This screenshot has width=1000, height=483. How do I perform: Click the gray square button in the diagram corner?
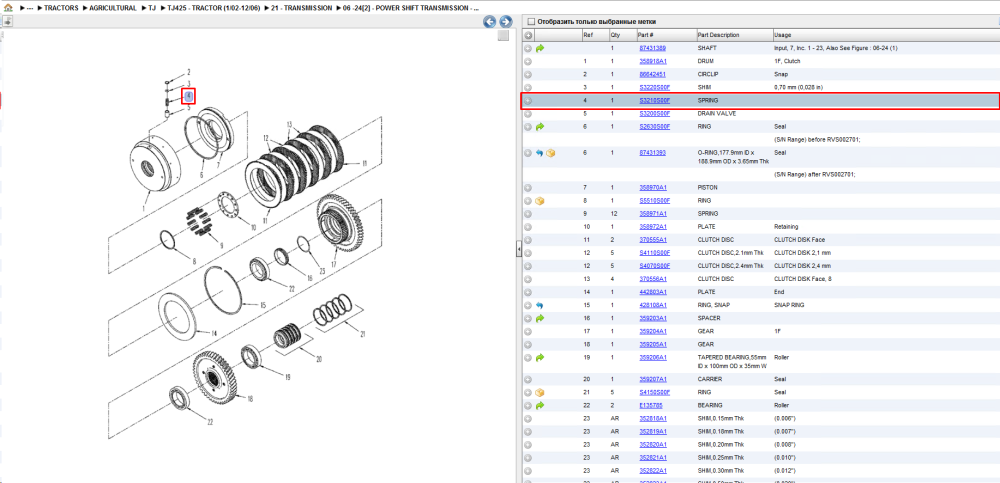[x=503, y=35]
